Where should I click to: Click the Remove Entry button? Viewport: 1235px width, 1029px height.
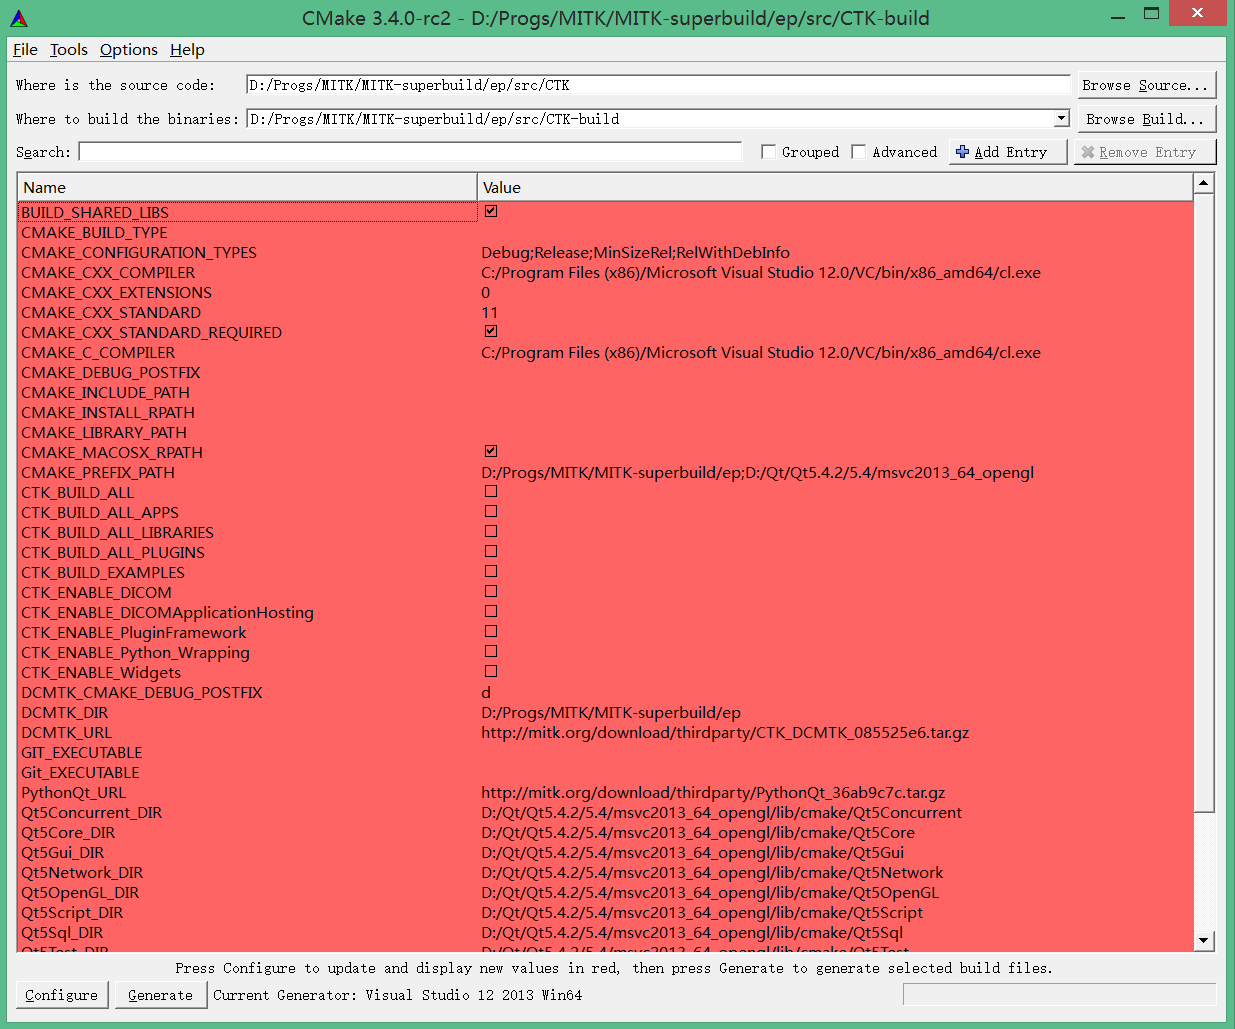click(x=1145, y=152)
